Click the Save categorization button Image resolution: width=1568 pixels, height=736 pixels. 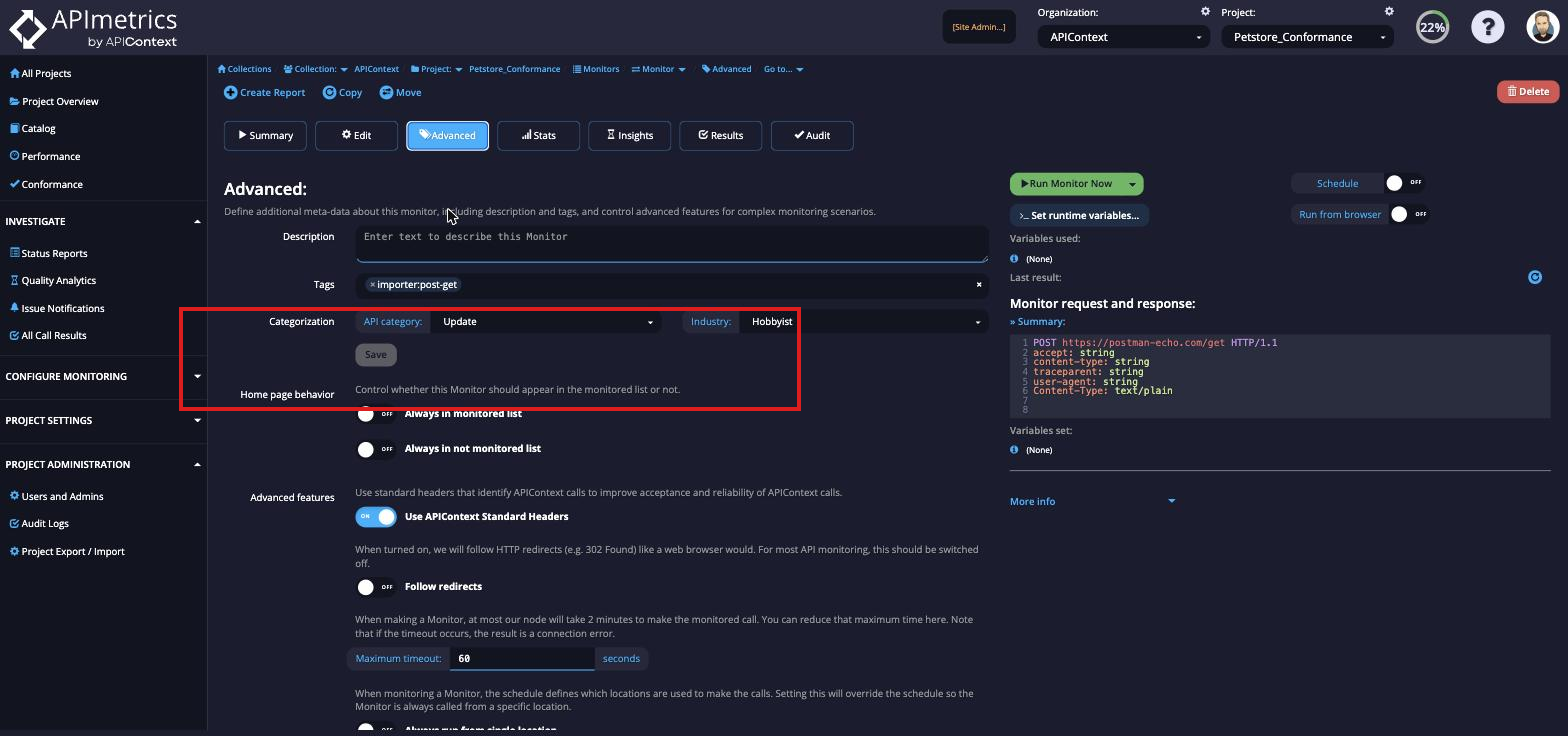[376, 354]
